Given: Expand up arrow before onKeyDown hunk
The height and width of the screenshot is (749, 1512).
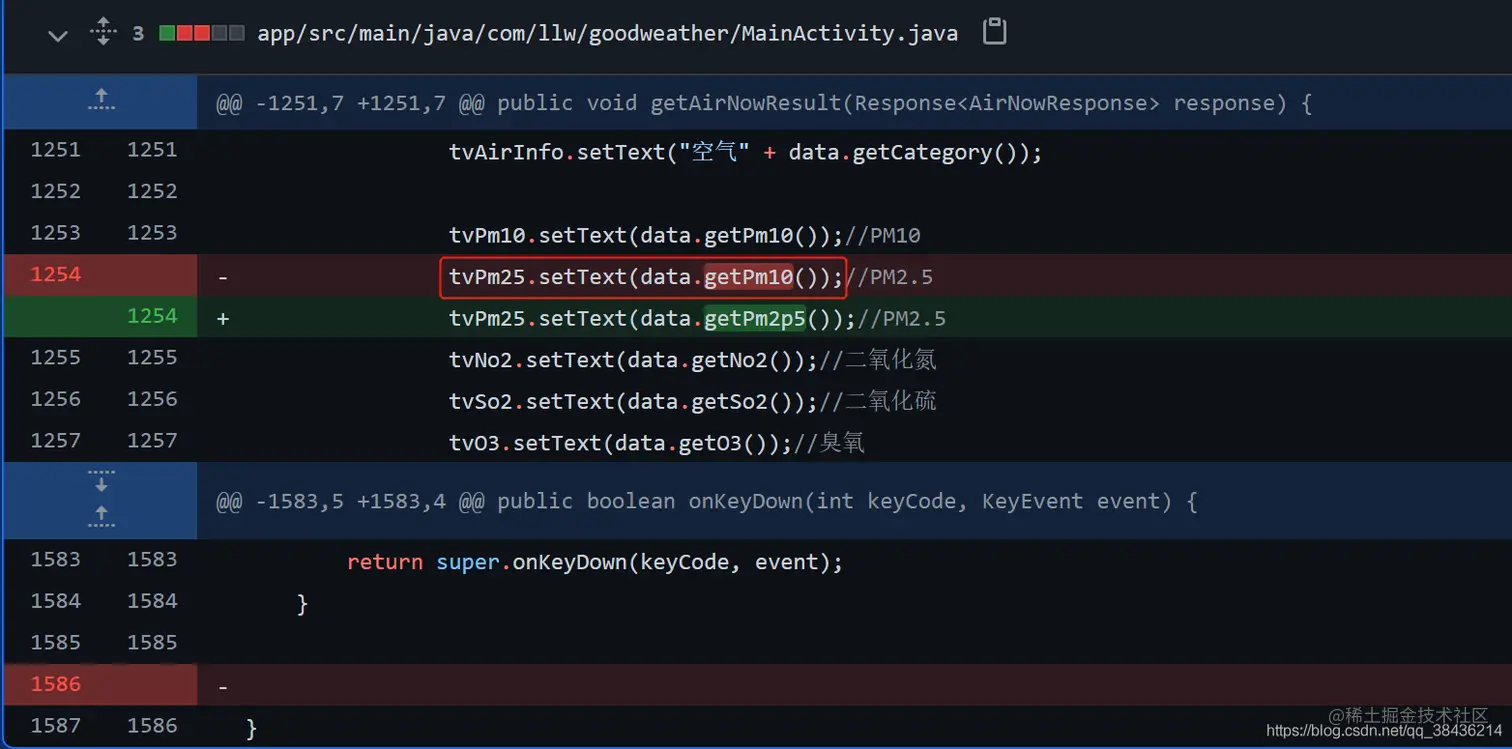Looking at the screenshot, I should [x=101, y=516].
